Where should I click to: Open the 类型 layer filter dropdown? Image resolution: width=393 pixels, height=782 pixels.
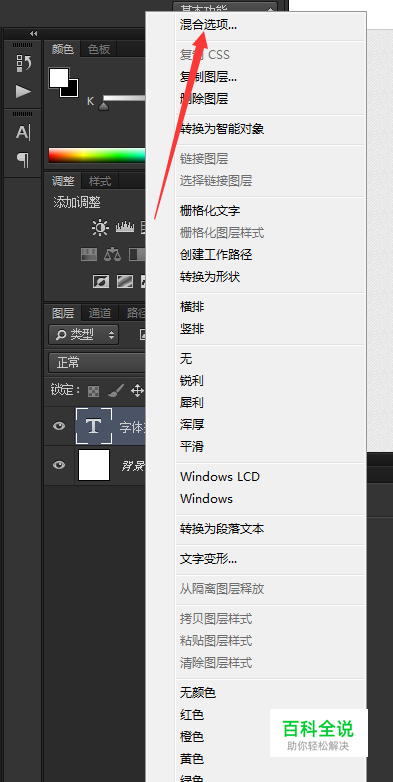click(x=83, y=335)
